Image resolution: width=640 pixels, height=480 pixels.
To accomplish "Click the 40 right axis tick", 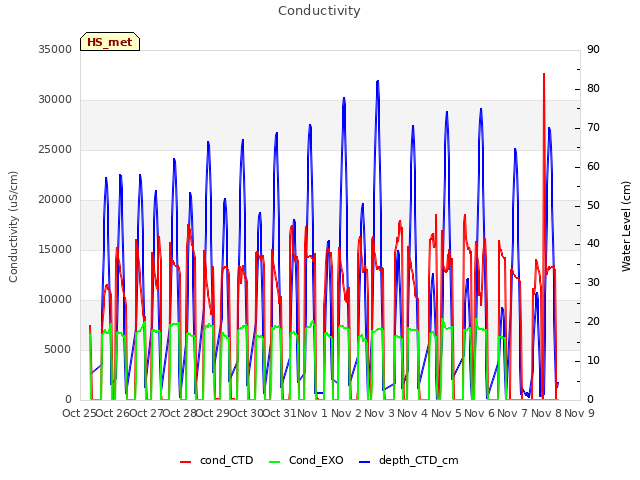I will pos(593,244).
